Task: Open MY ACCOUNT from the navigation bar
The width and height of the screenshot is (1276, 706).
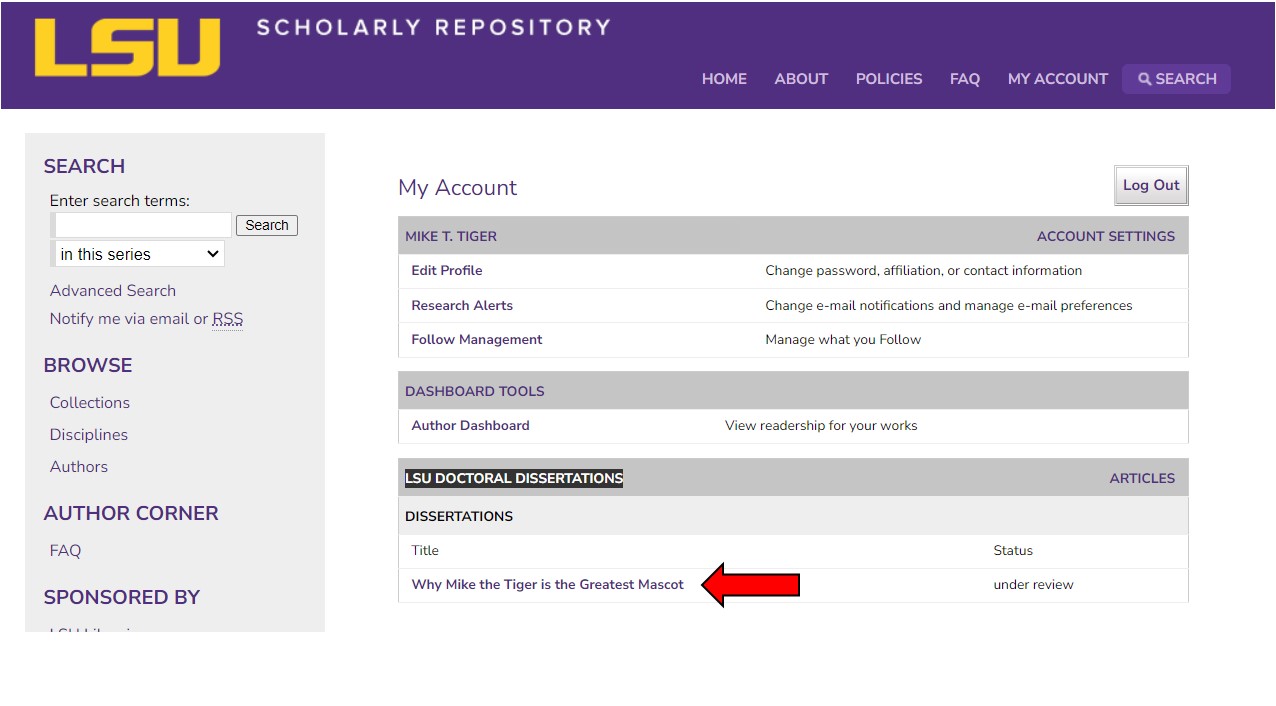Action: tap(1057, 79)
